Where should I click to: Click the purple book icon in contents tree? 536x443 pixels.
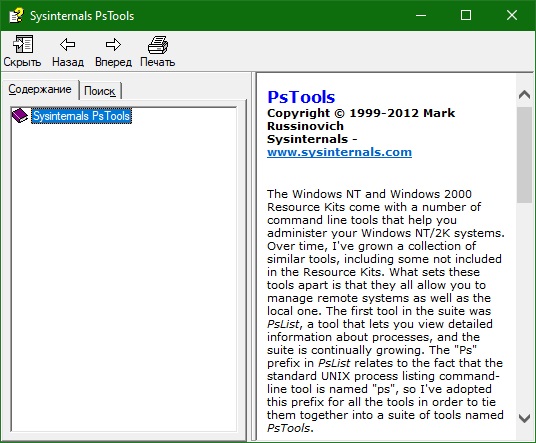coord(20,116)
